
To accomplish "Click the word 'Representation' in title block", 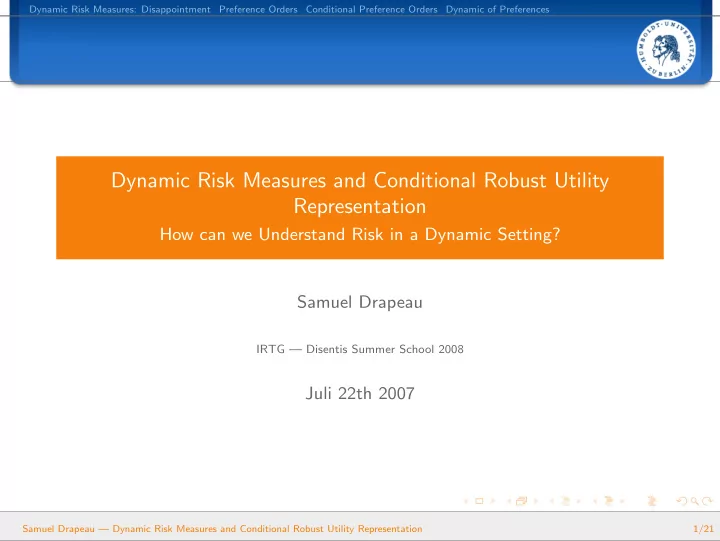I will (x=360, y=206).
